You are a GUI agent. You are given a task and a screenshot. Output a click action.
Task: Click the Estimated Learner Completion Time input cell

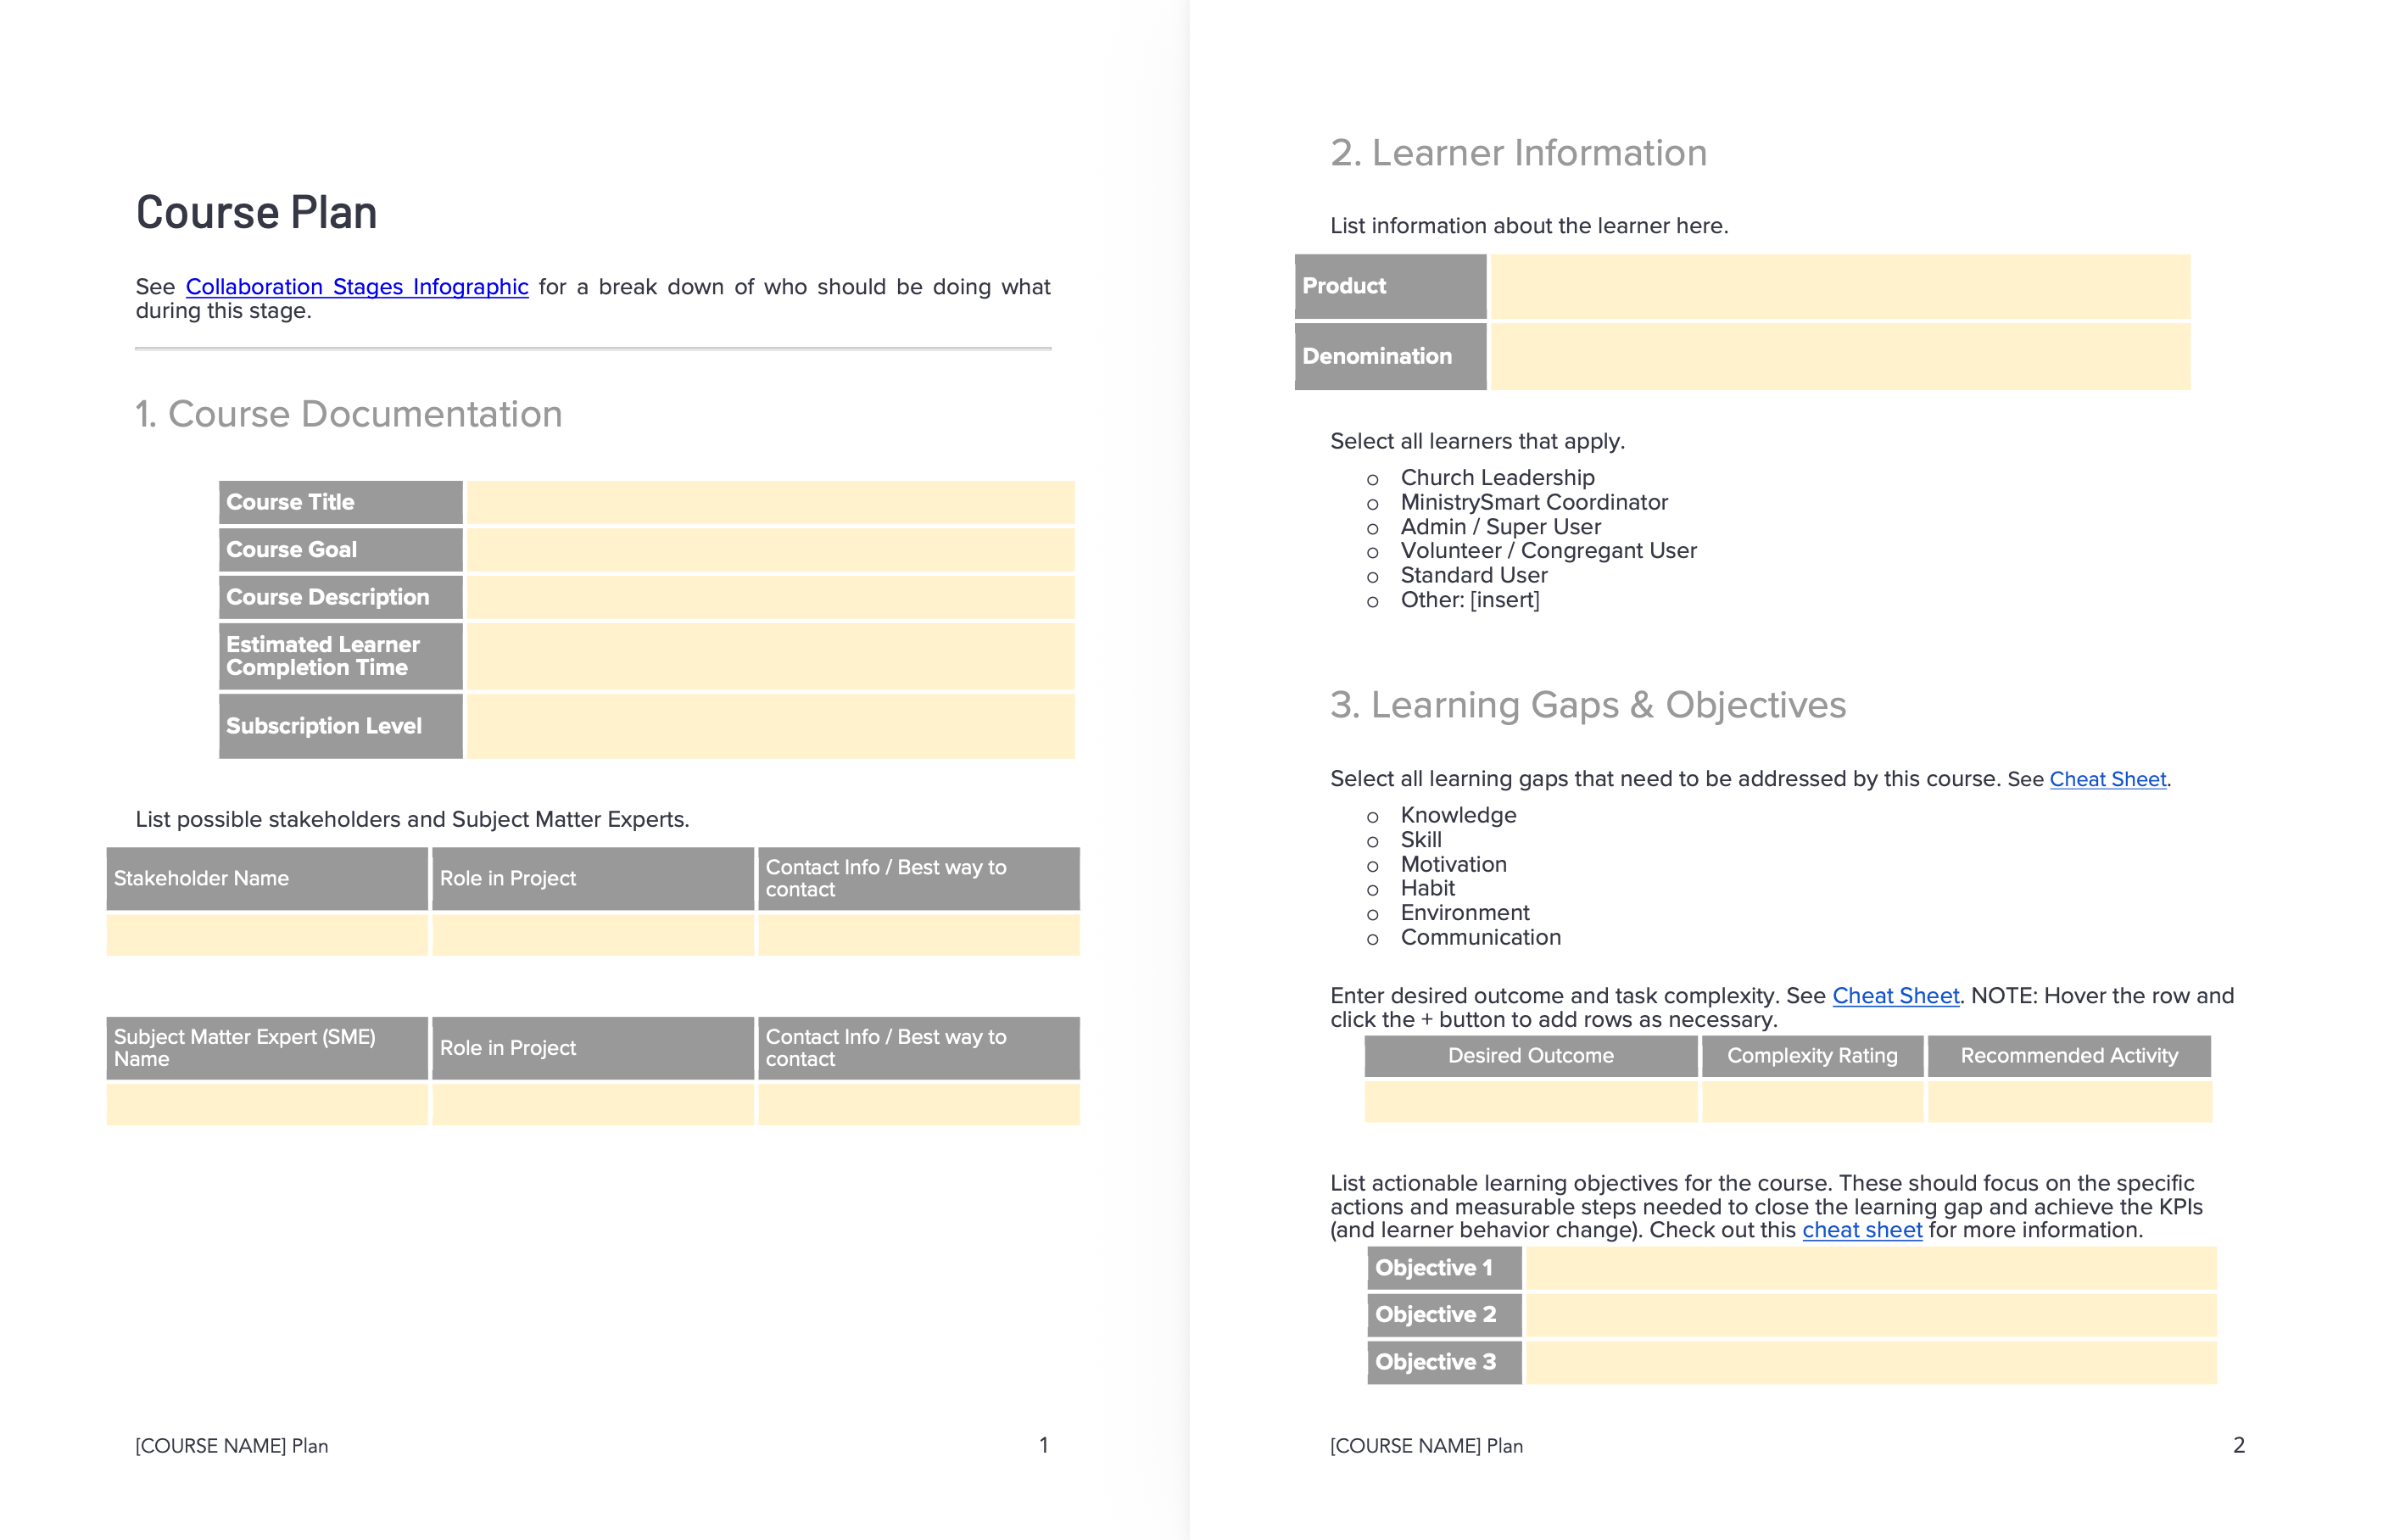point(770,656)
